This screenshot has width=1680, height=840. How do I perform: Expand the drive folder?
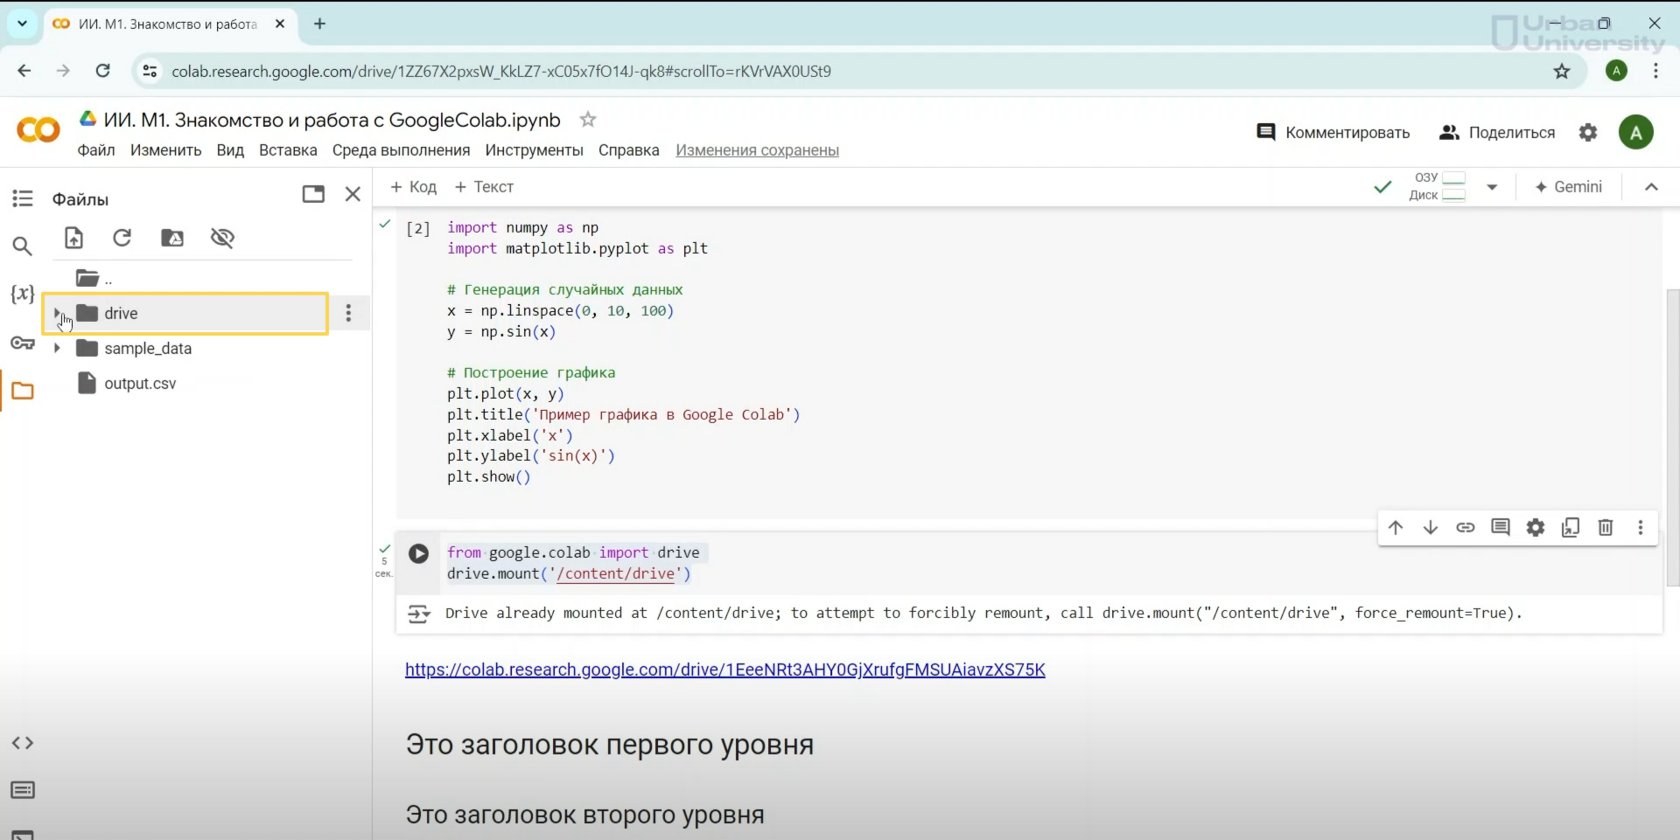coord(57,313)
